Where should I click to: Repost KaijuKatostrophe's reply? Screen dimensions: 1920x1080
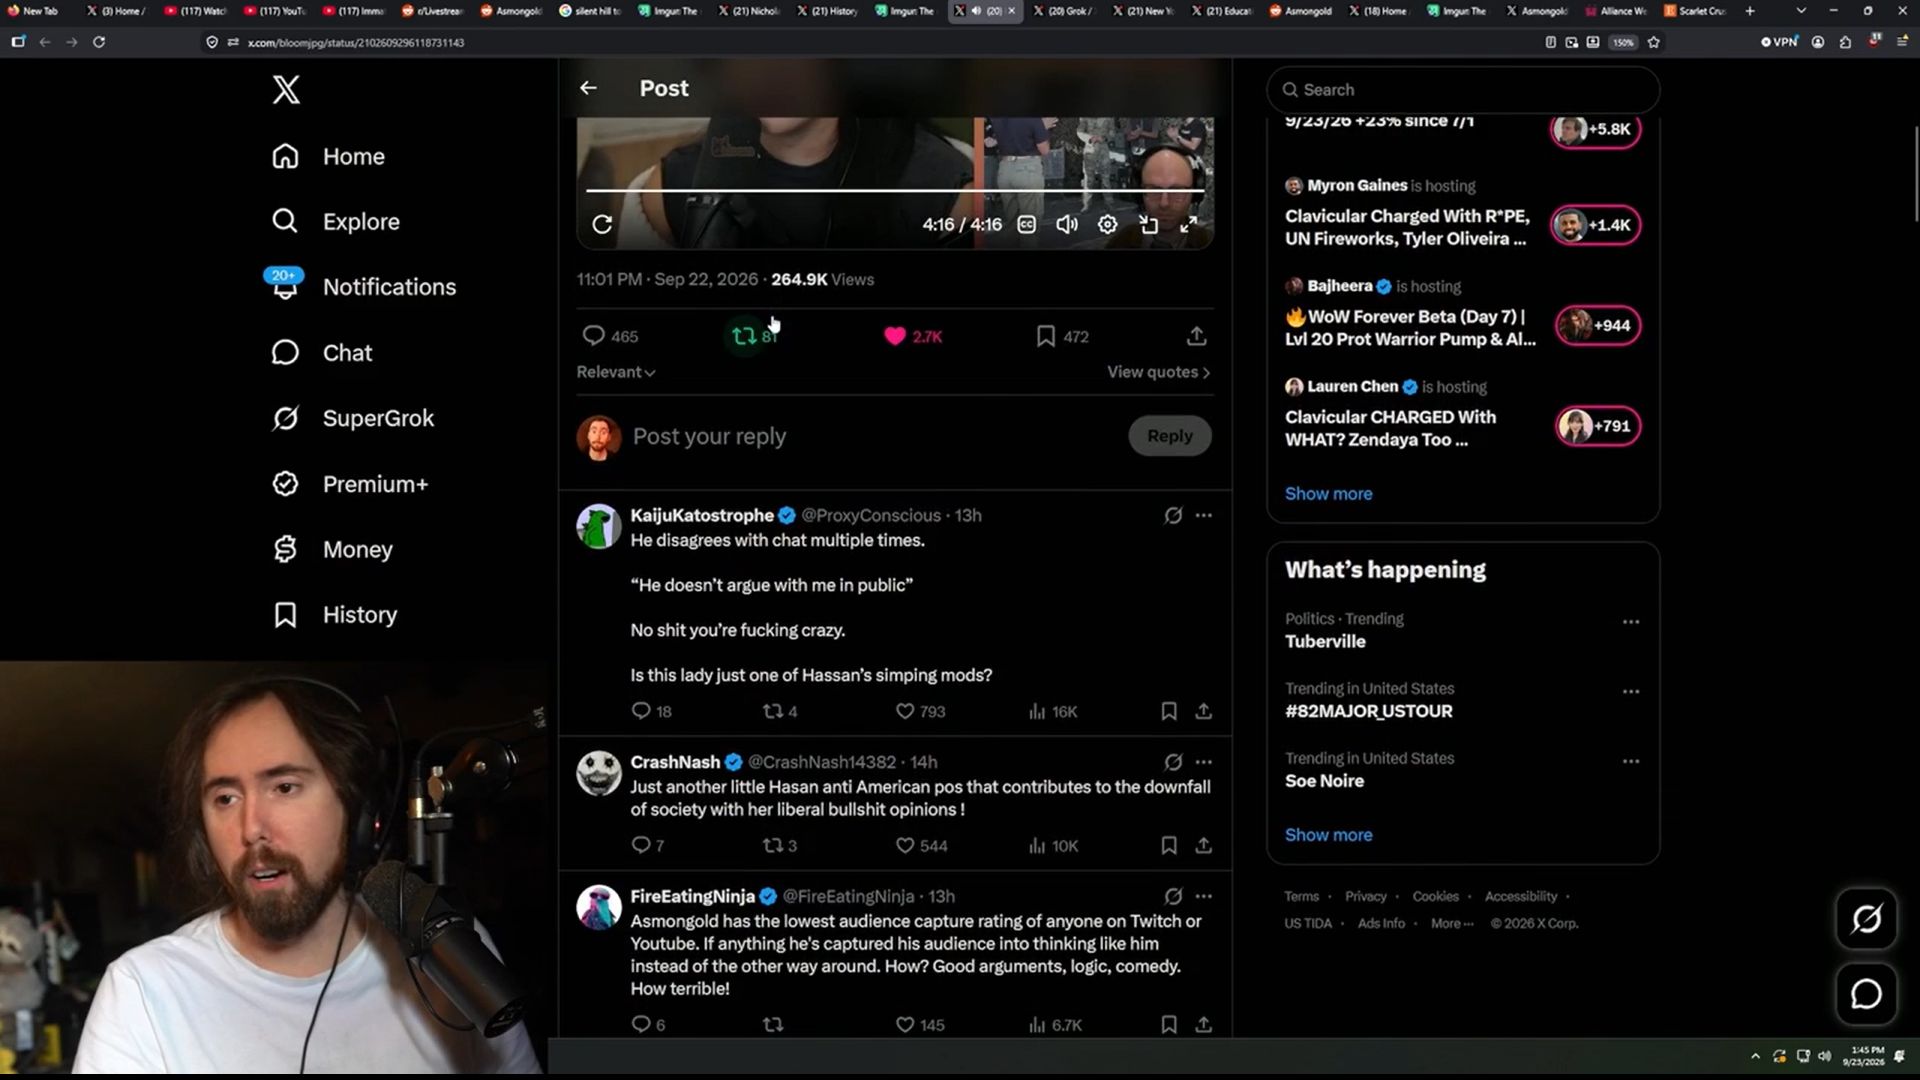pyautogui.click(x=773, y=711)
